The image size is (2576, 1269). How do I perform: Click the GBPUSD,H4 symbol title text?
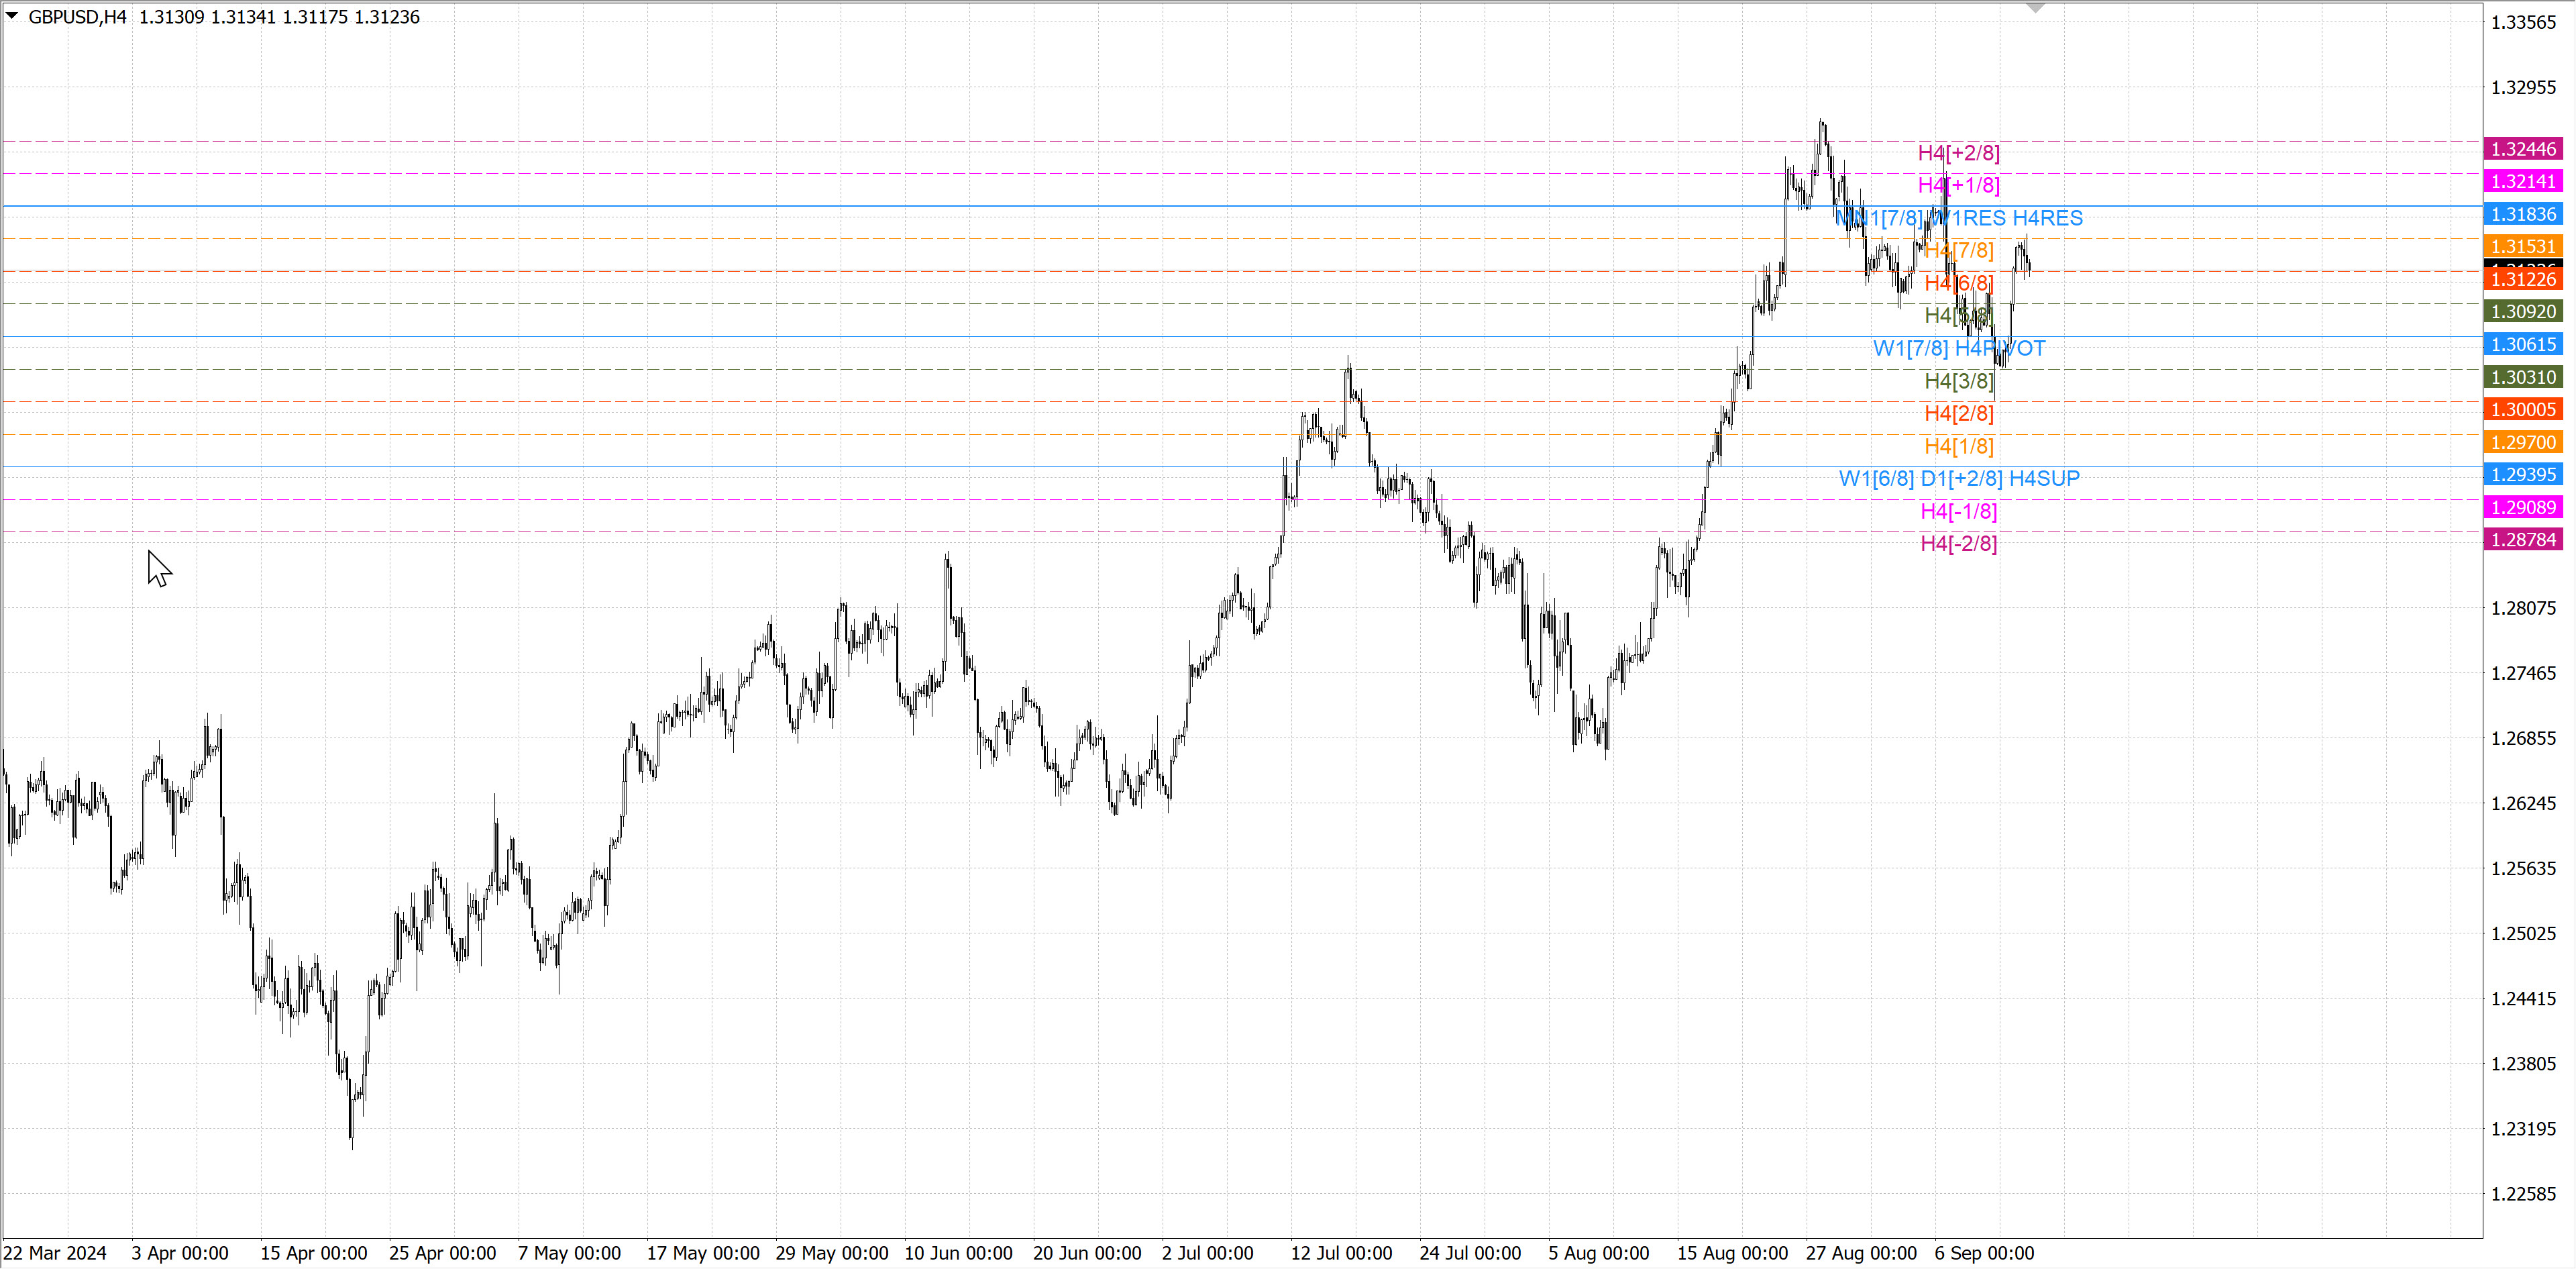77,17
